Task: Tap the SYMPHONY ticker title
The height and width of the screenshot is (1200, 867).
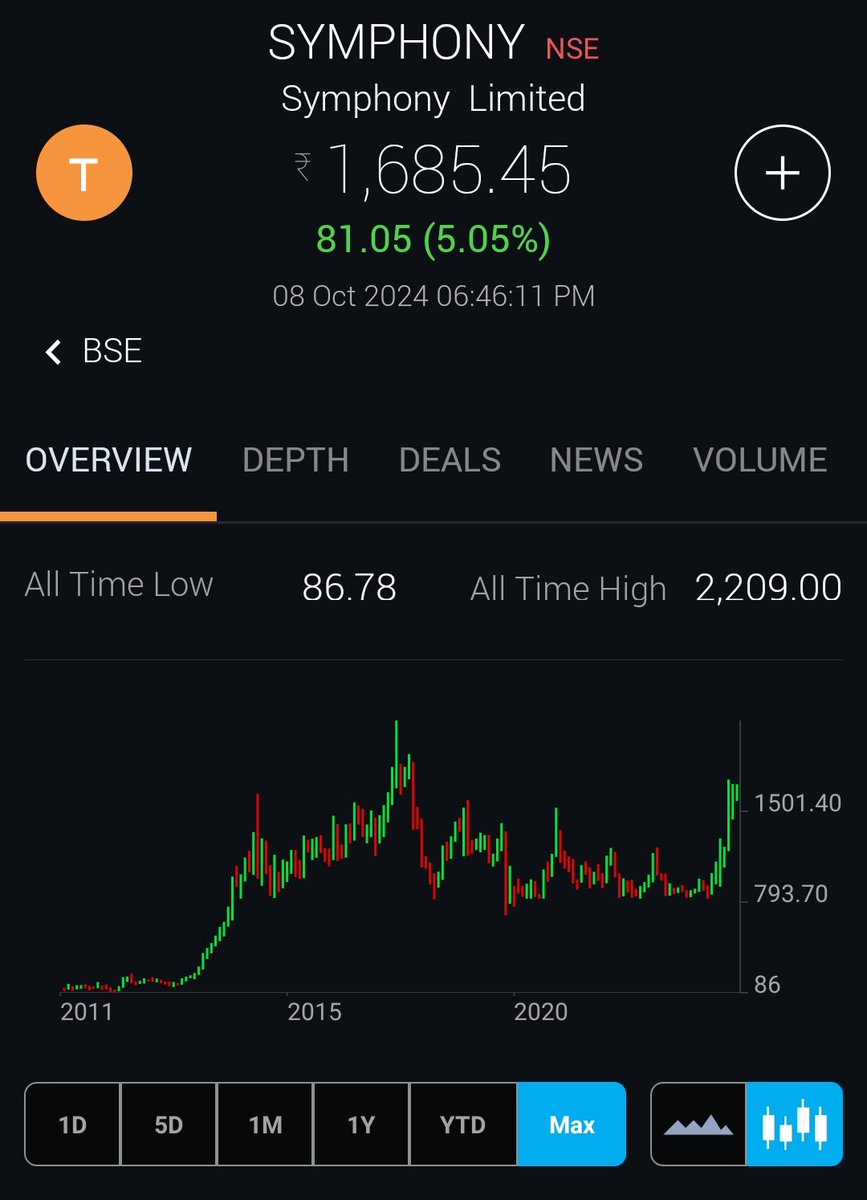Action: (396, 43)
